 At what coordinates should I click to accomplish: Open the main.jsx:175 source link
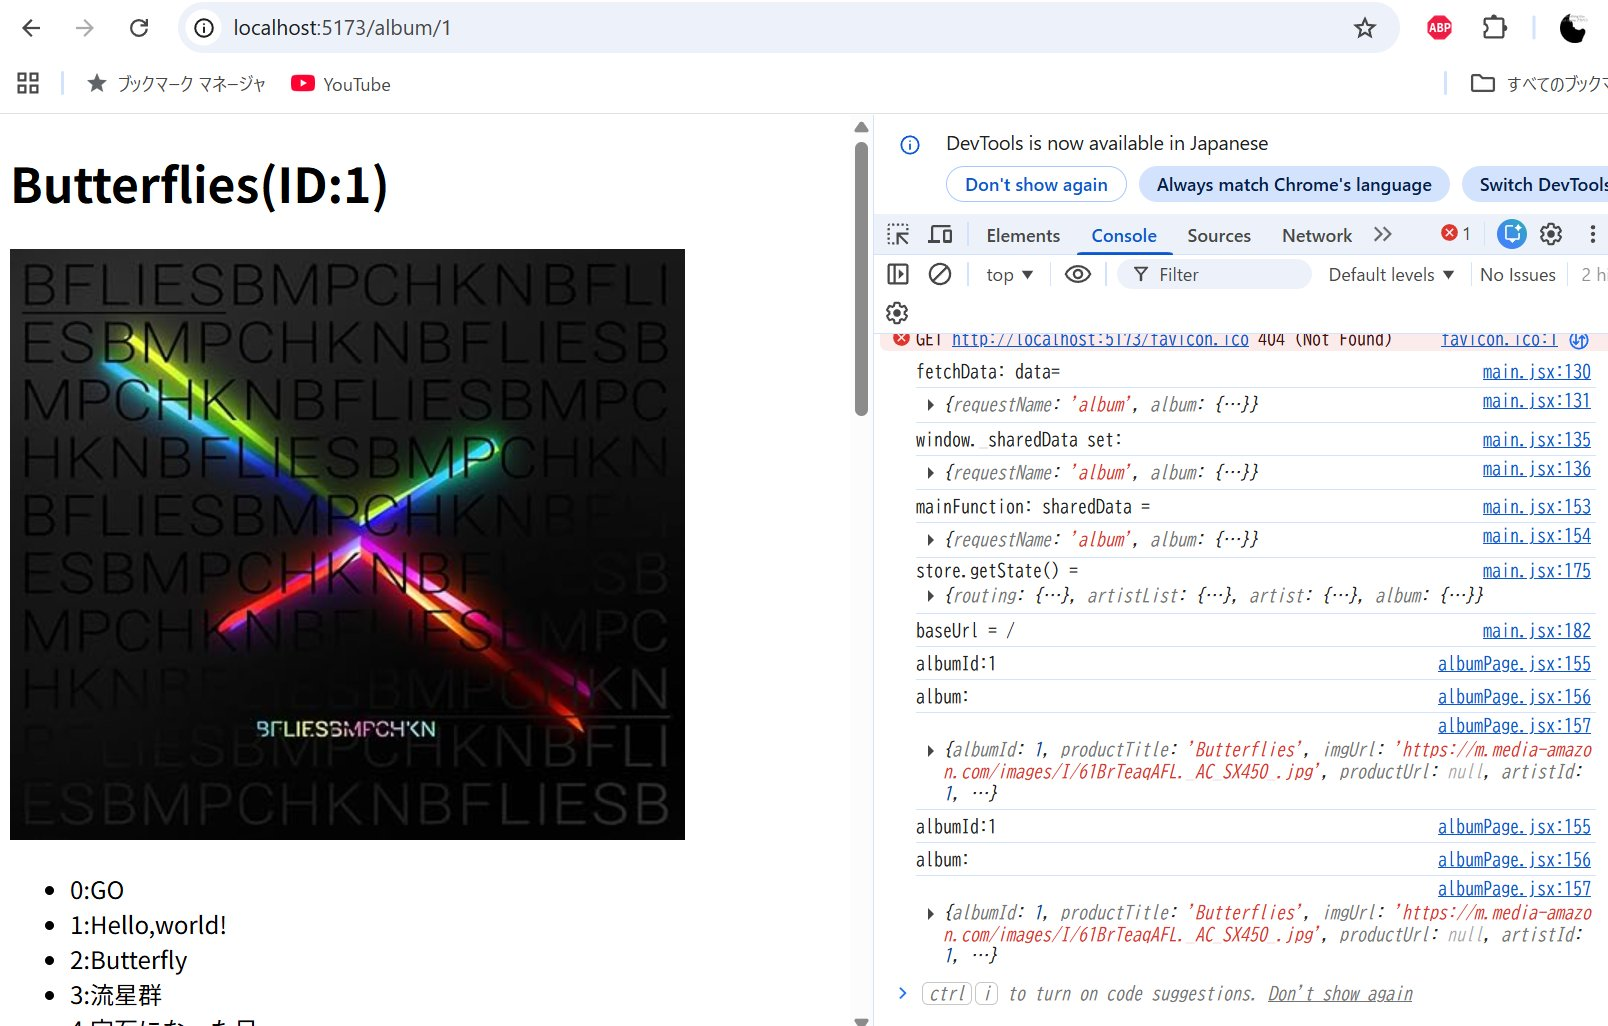(1536, 571)
